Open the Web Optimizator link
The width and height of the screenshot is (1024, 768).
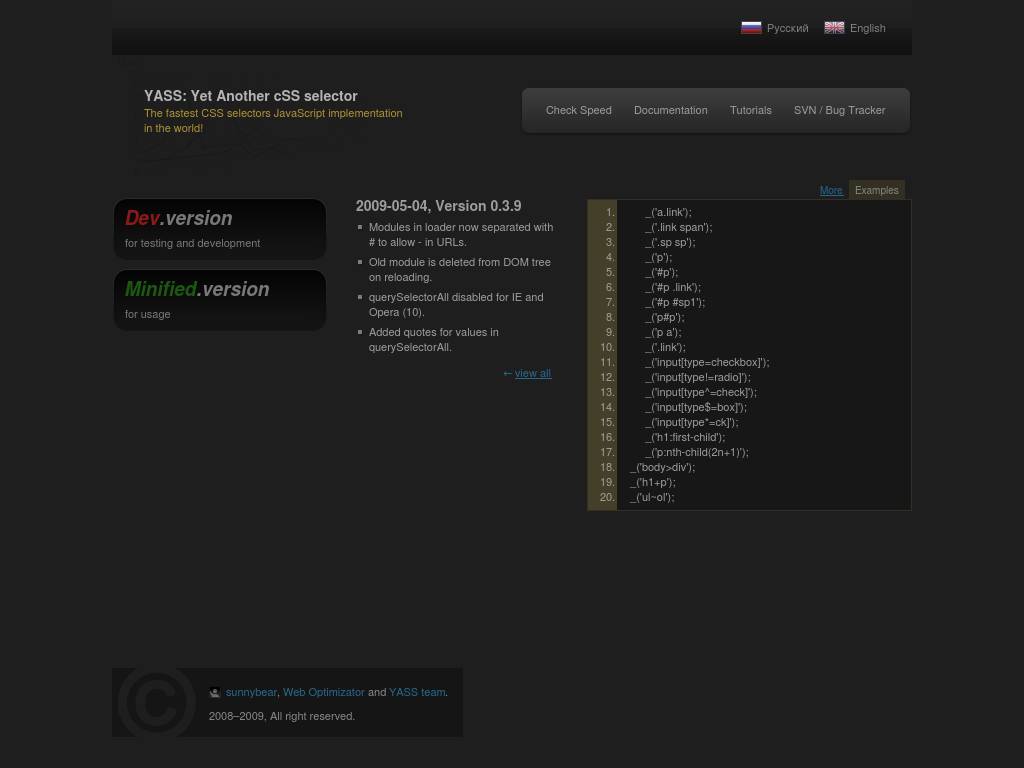[323, 692]
